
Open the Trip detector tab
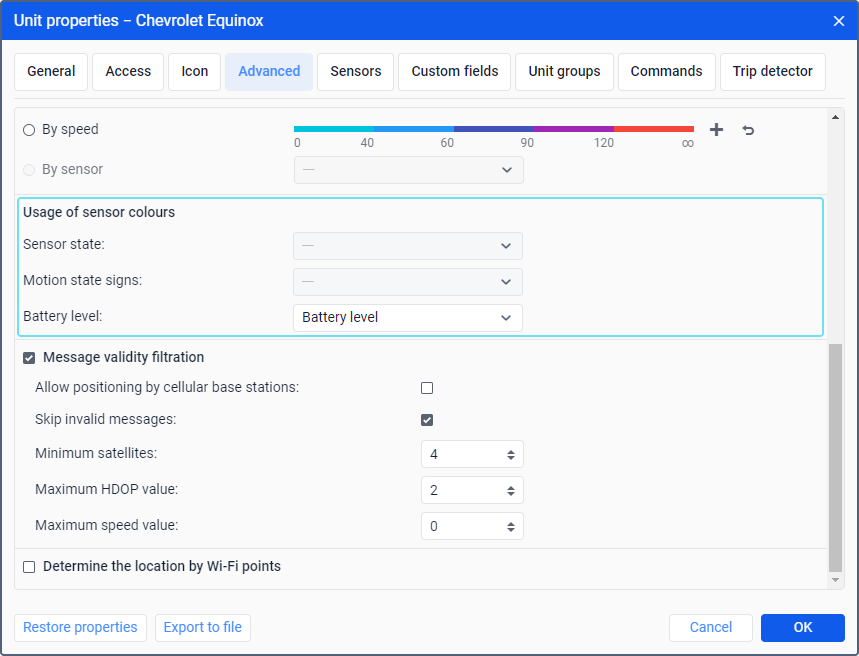click(772, 72)
